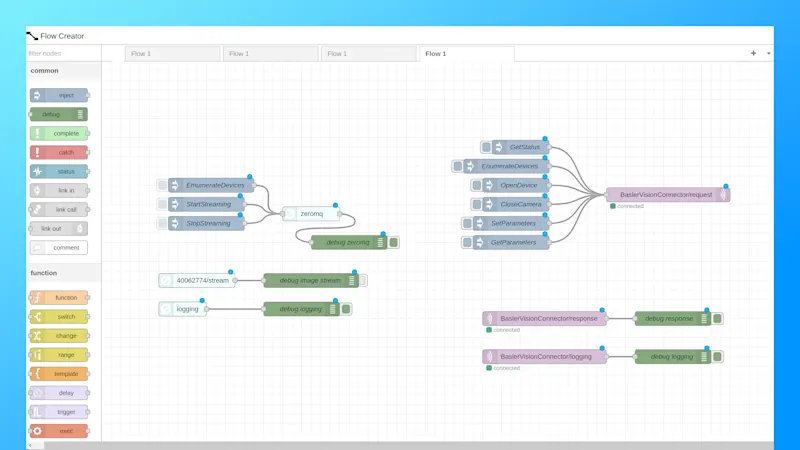The width and height of the screenshot is (800, 450).
Task: Click the switch node in function palette
Action: [x=59, y=317]
